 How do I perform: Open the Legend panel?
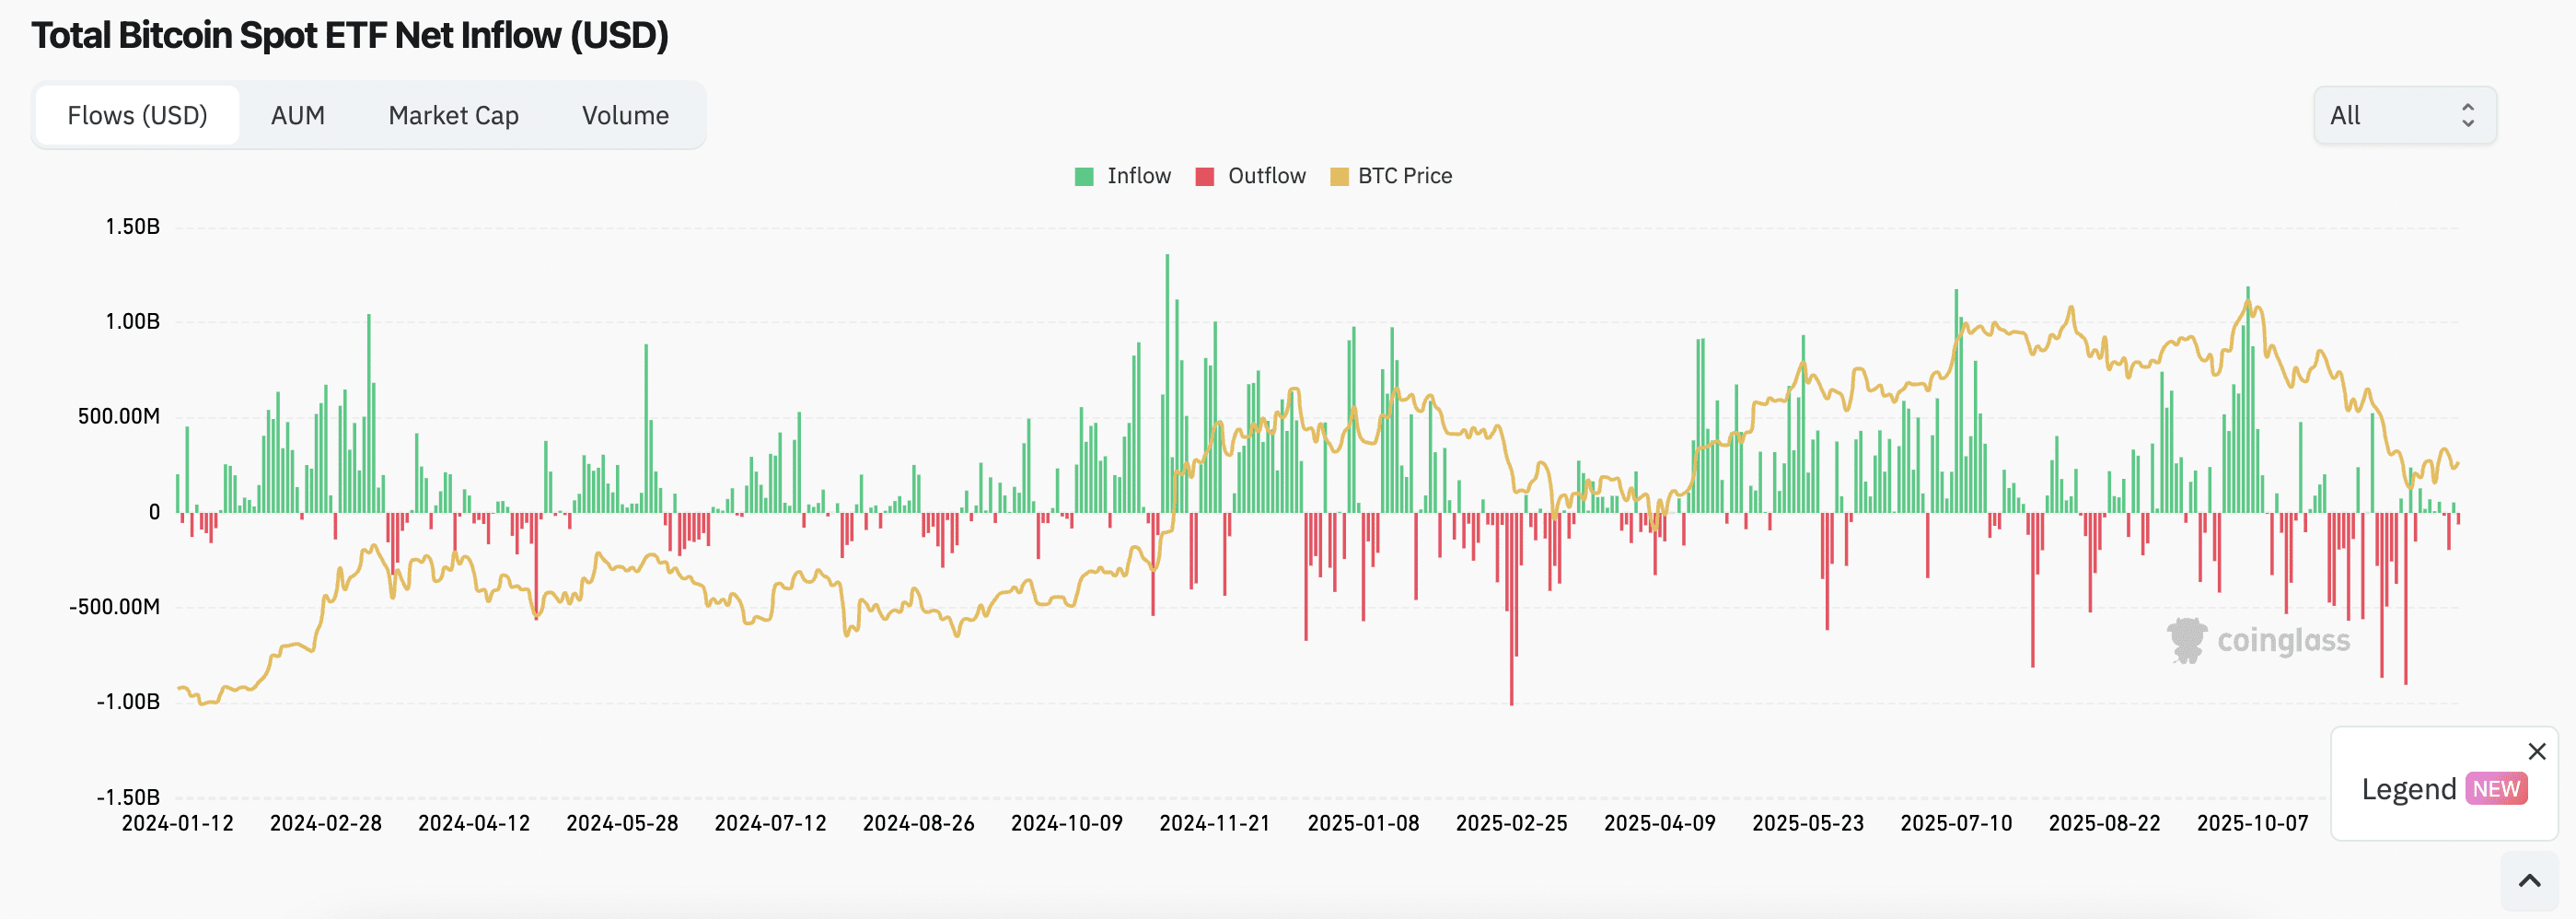2408,789
